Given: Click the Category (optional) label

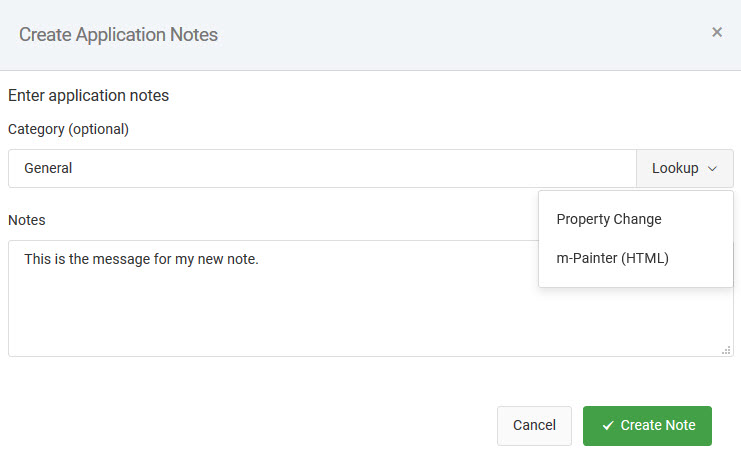Looking at the screenshot, I should [x=69, y=129].
